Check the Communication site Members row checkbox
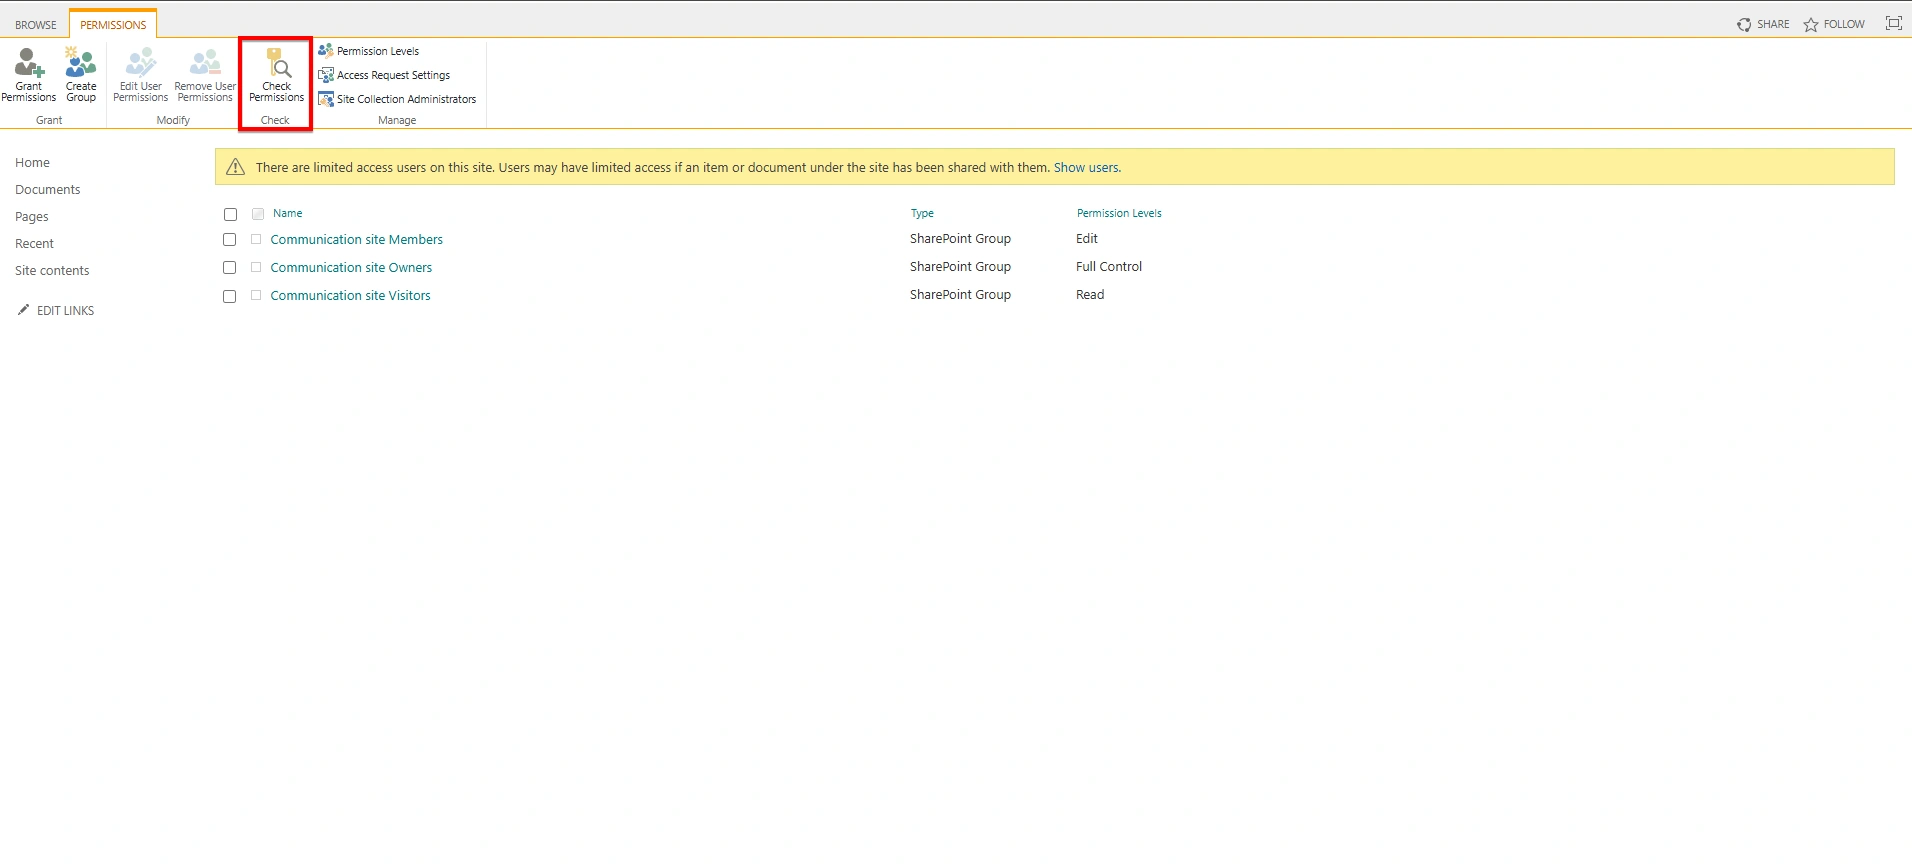Viewport: 1912px width, 864px height. [229, 240]
